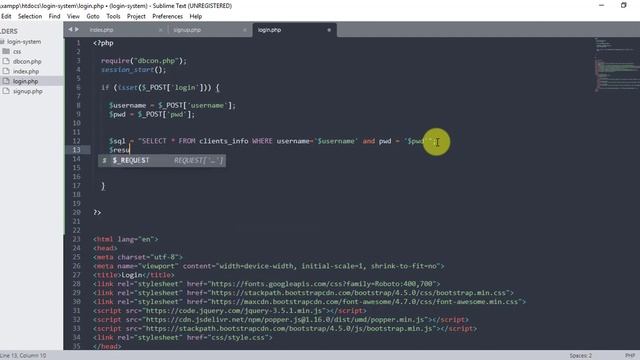Click the signup.php file icon

(6, 91)
